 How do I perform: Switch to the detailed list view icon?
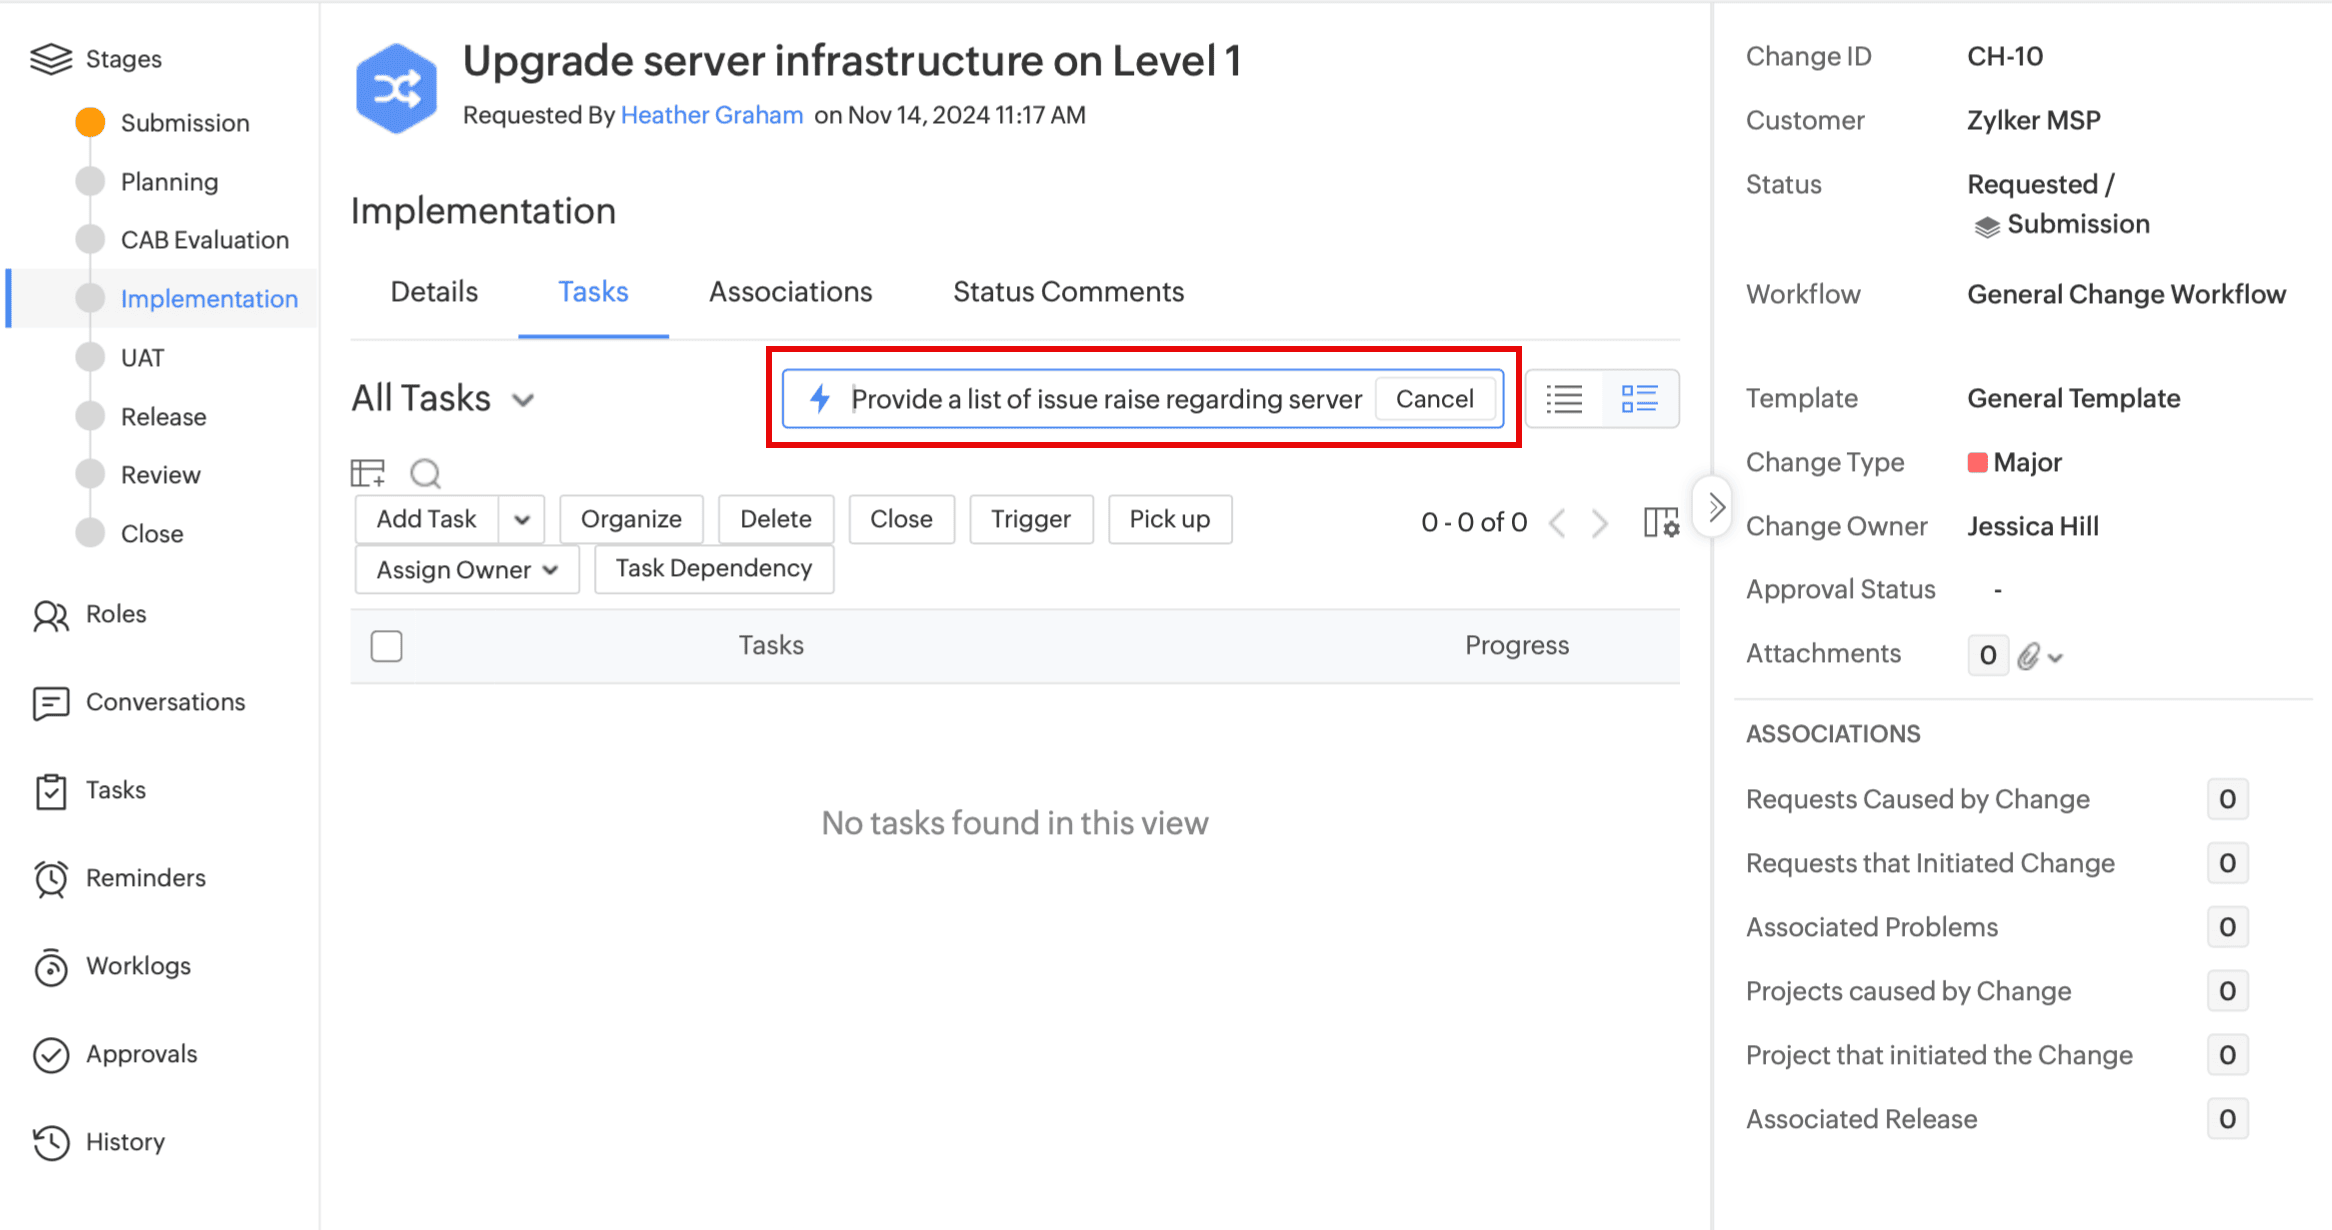click(x=1639, y=399)
